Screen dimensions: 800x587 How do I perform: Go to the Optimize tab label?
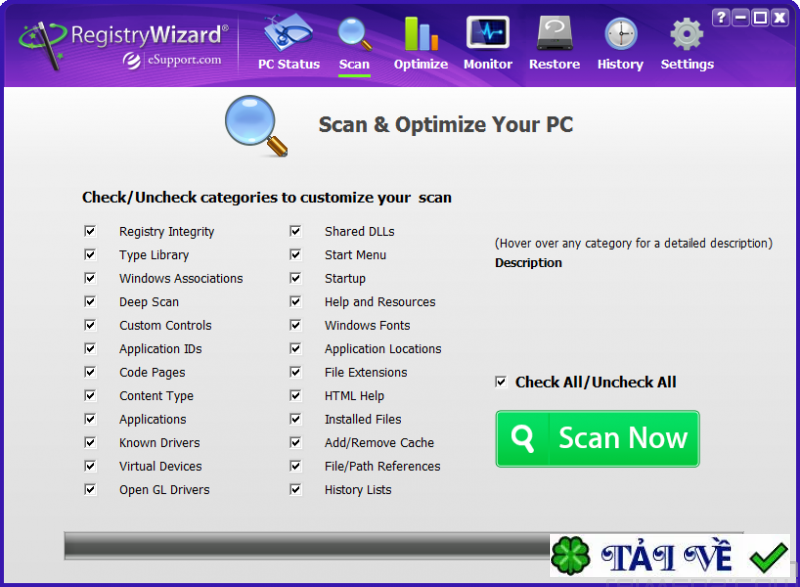tap(421, 64)
